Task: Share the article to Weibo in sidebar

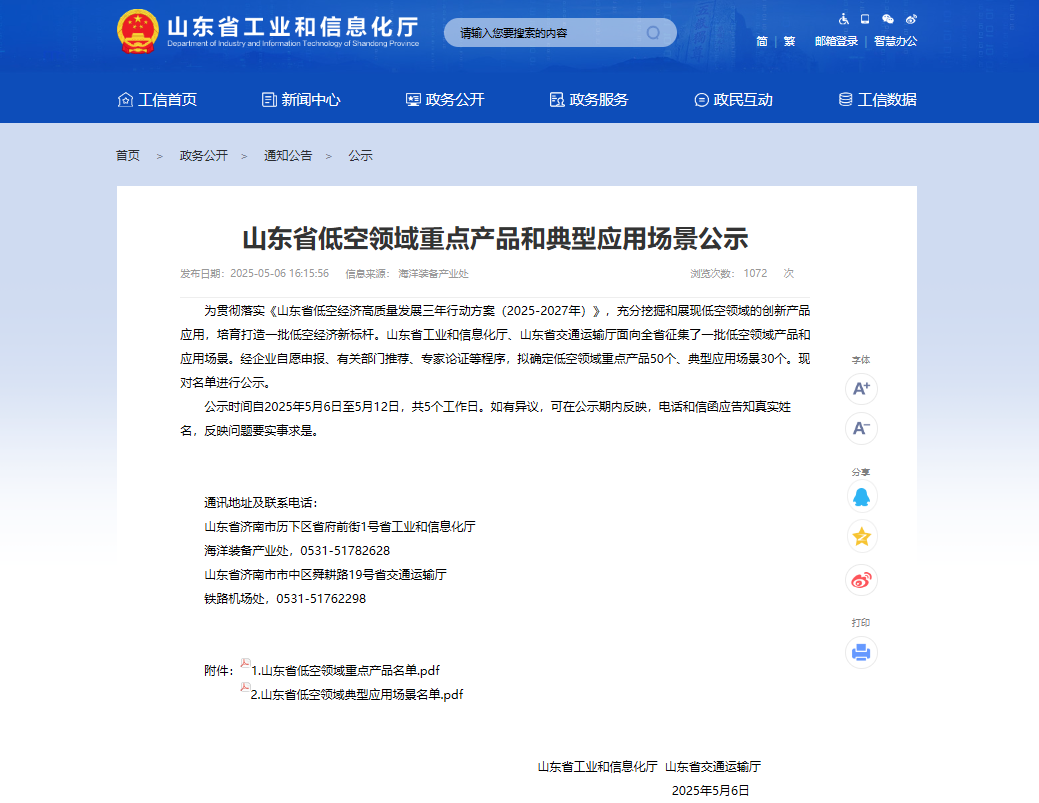Action: pyautogui.click(x=861, y=580)
